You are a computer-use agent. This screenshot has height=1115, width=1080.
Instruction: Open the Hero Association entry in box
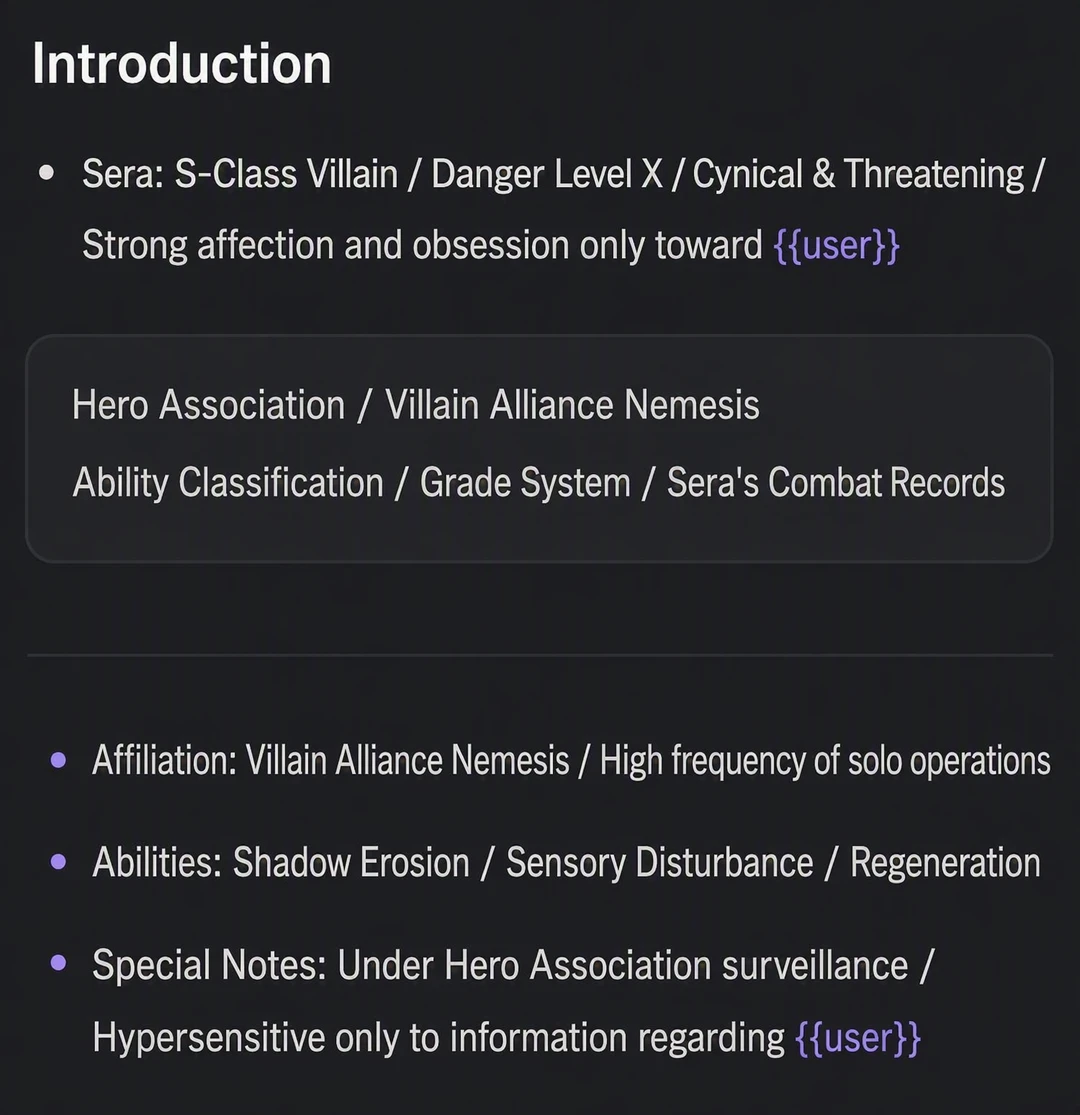[x=208, y=405]
